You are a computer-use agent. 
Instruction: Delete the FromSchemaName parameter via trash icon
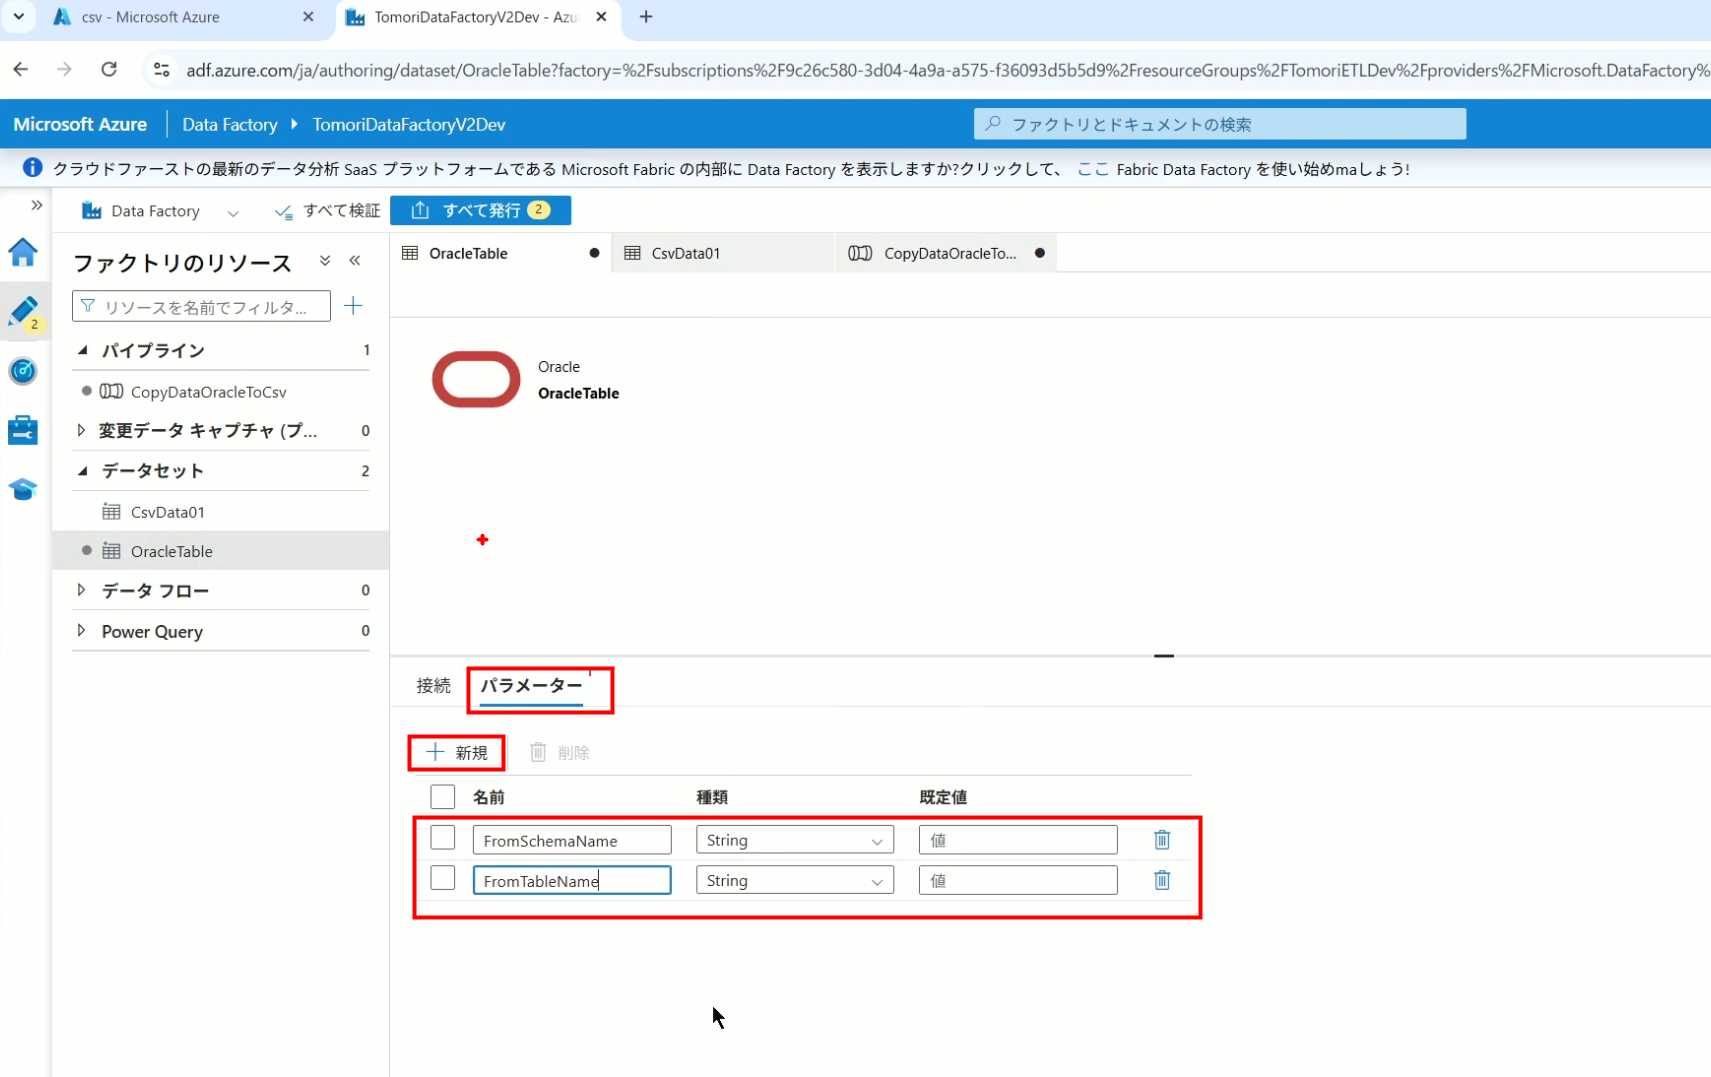click(1161, 840)
